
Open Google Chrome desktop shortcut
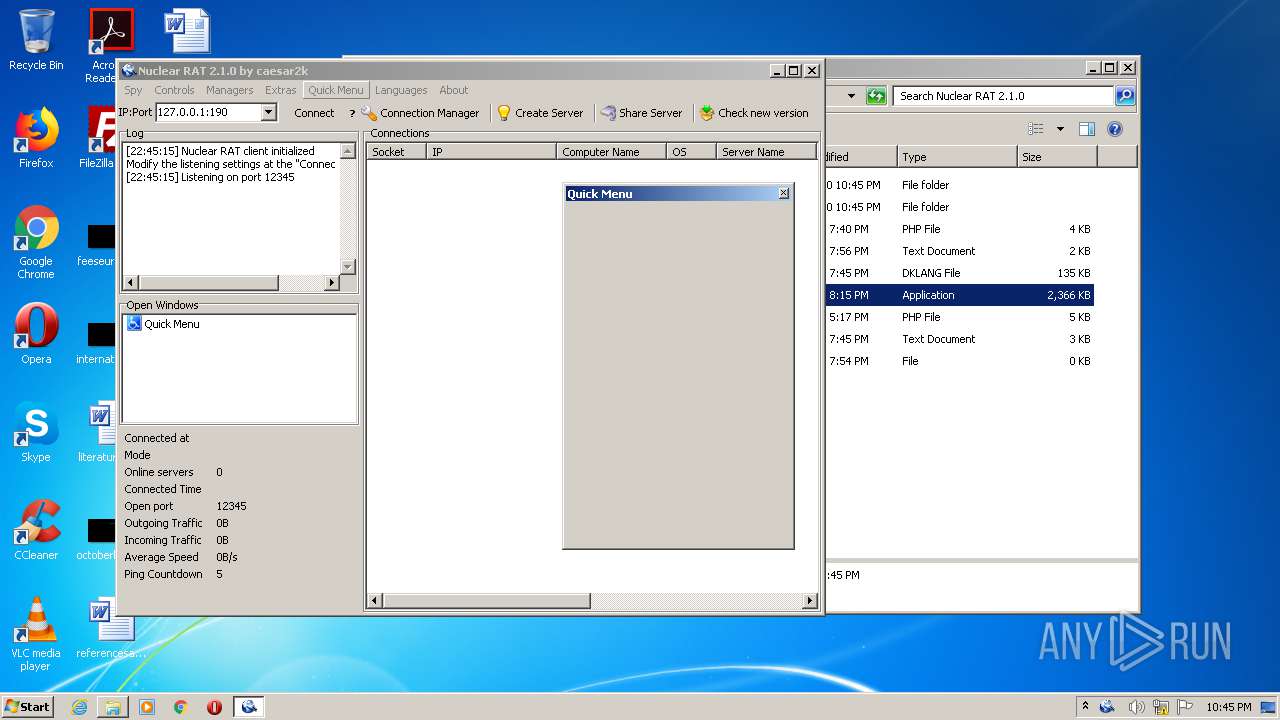[36, 242]
